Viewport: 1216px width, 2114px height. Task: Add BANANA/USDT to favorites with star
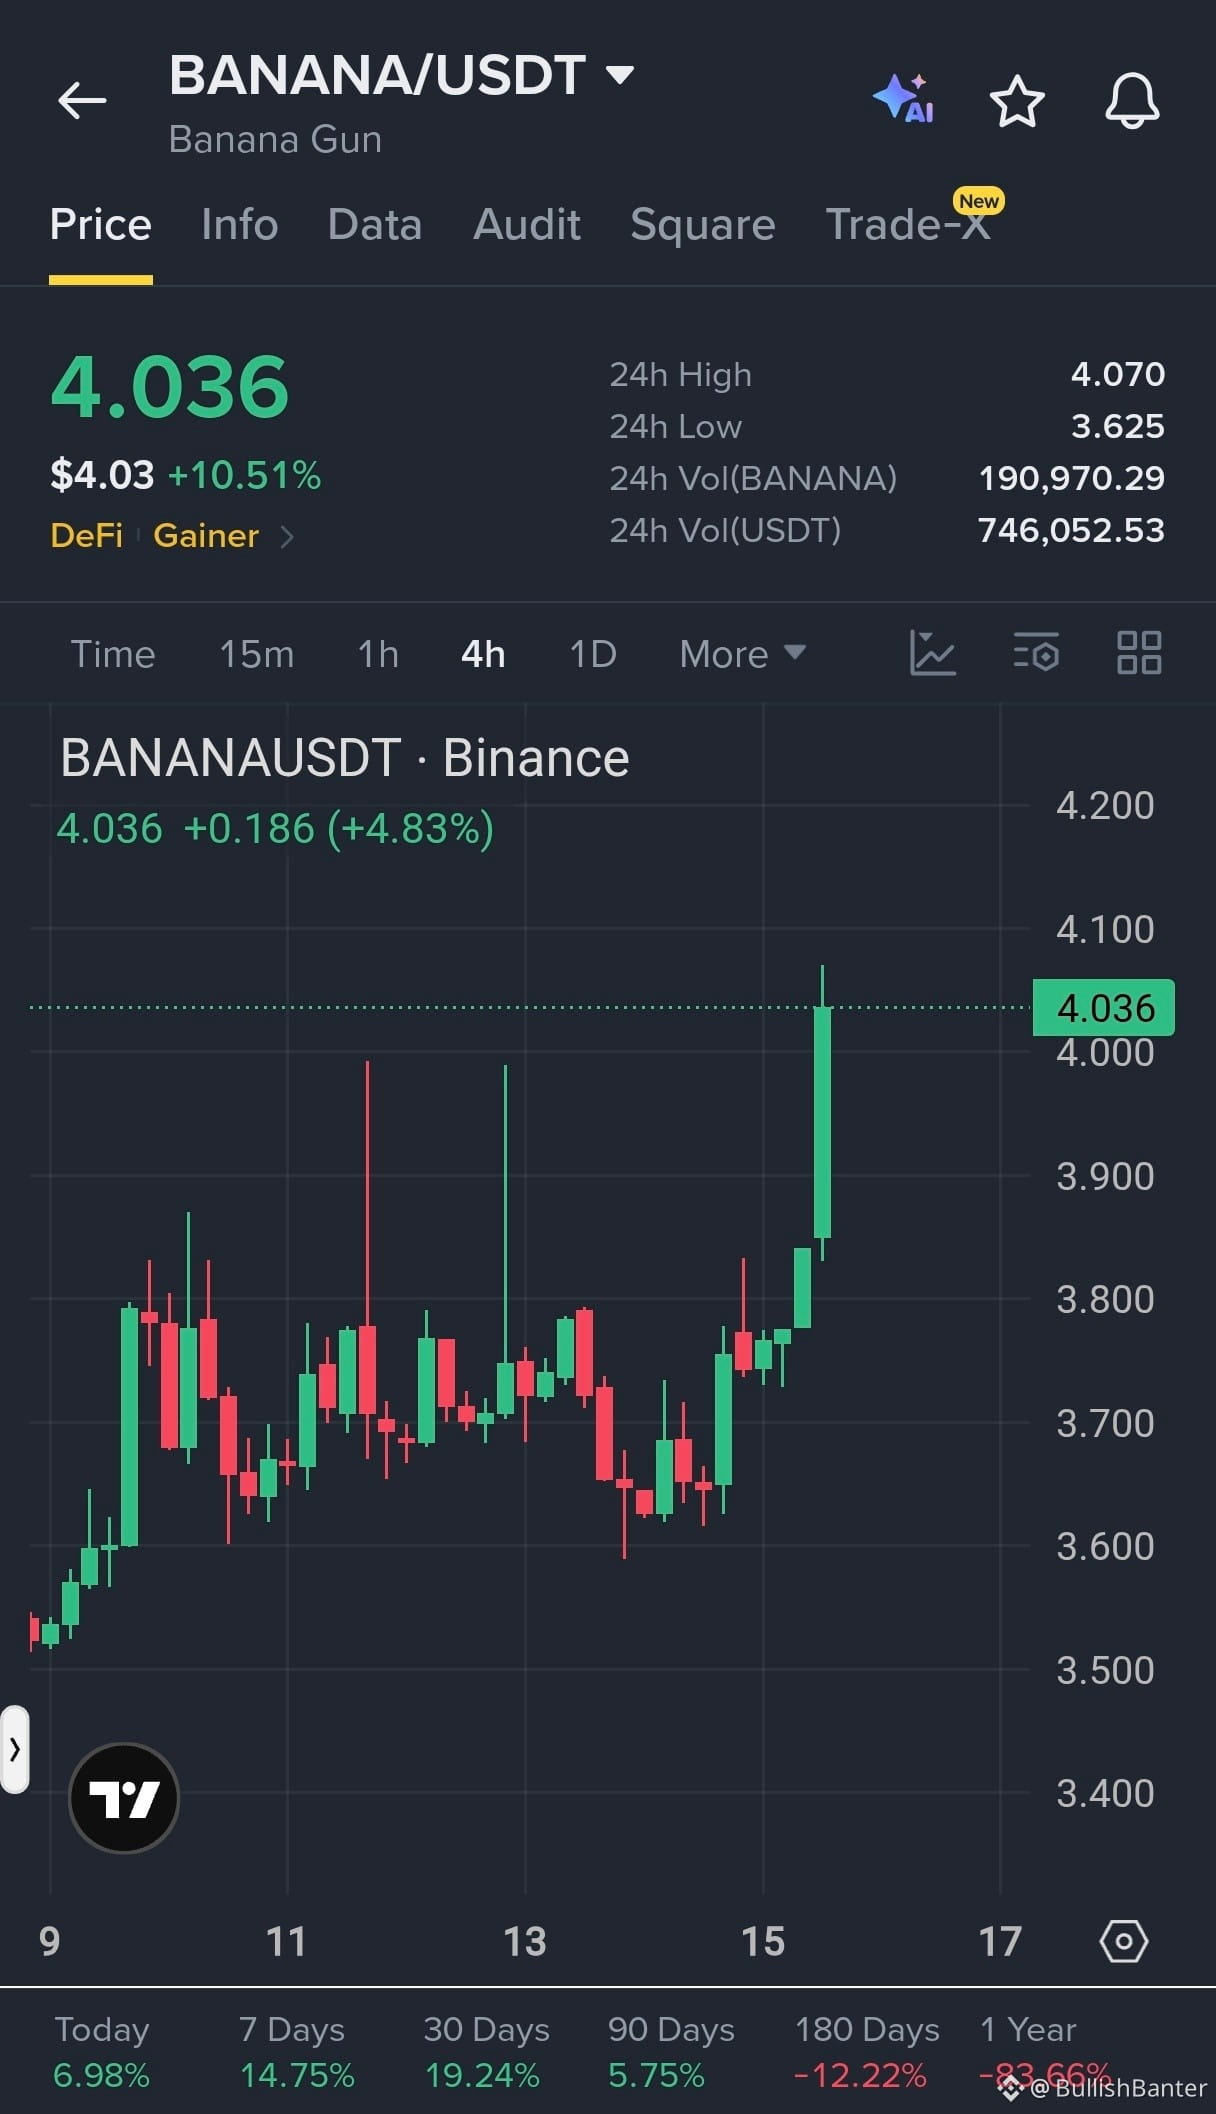[1017, 101]
